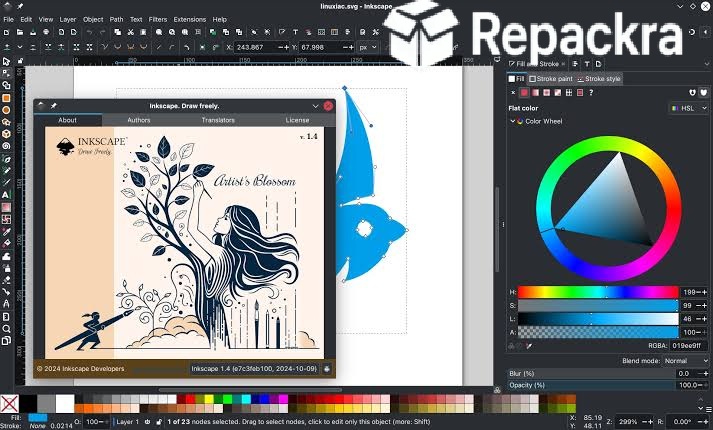The height and width of the screenshot is (430, 713).
Task: Select the Zoom magnifier tool
Action: (x=6, y=329)
